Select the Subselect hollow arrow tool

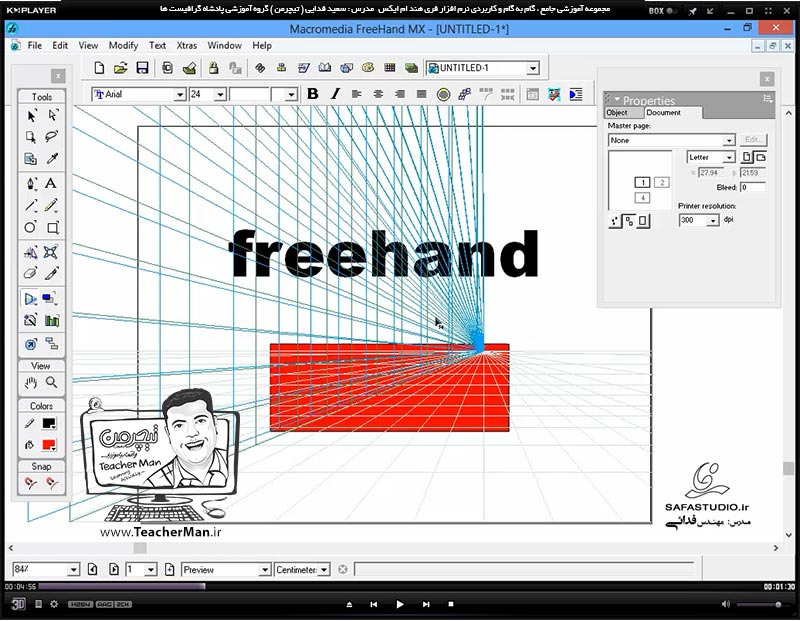click(52, 116)
